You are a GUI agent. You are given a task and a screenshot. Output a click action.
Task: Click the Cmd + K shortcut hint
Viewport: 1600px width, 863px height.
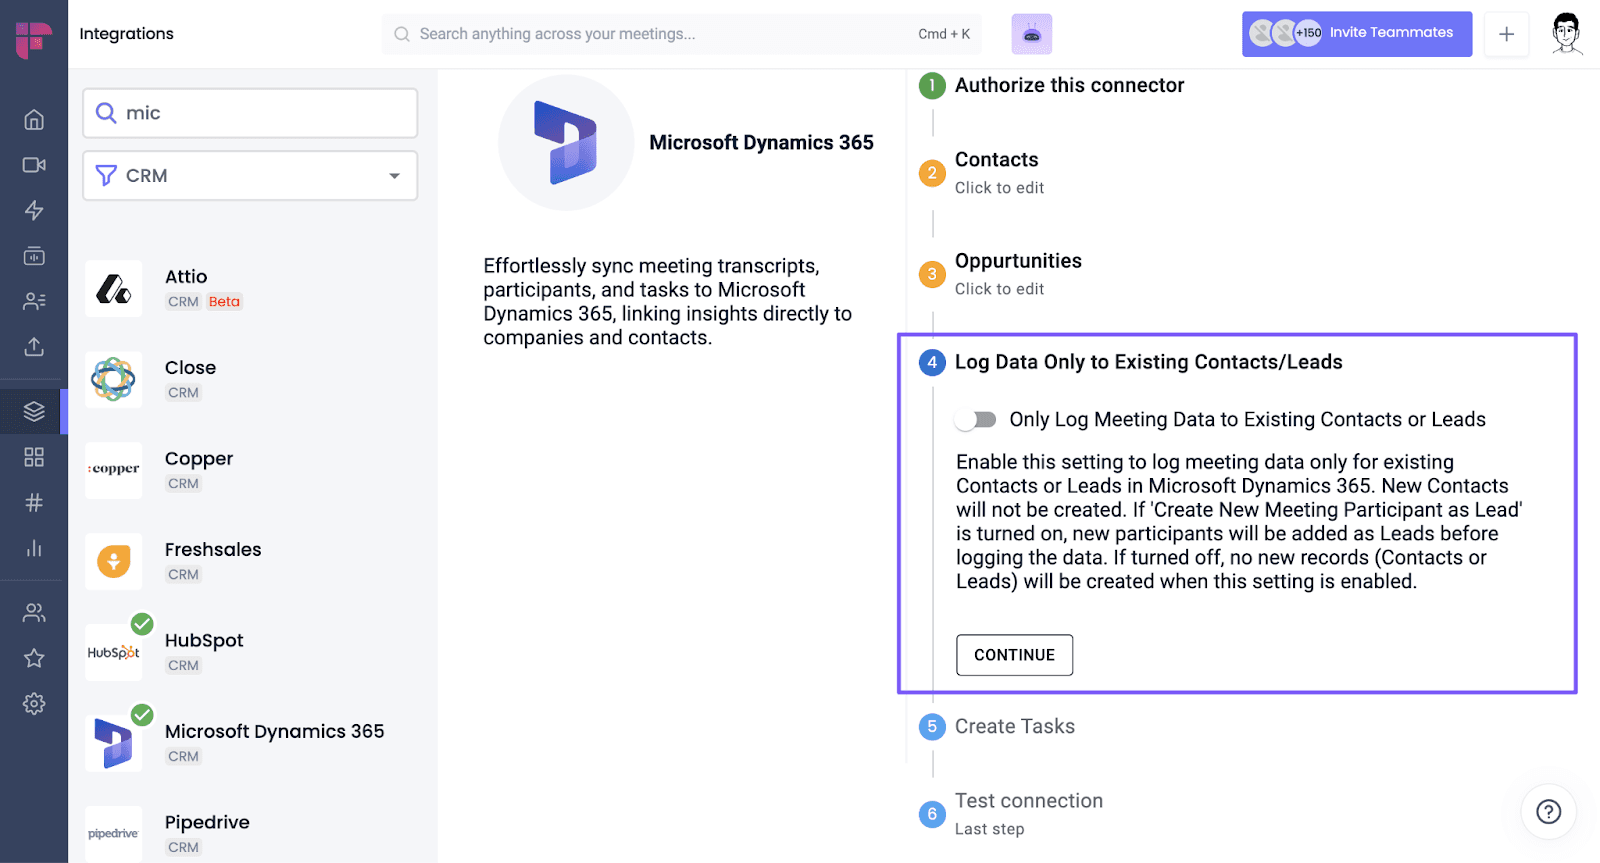point(944,34)
